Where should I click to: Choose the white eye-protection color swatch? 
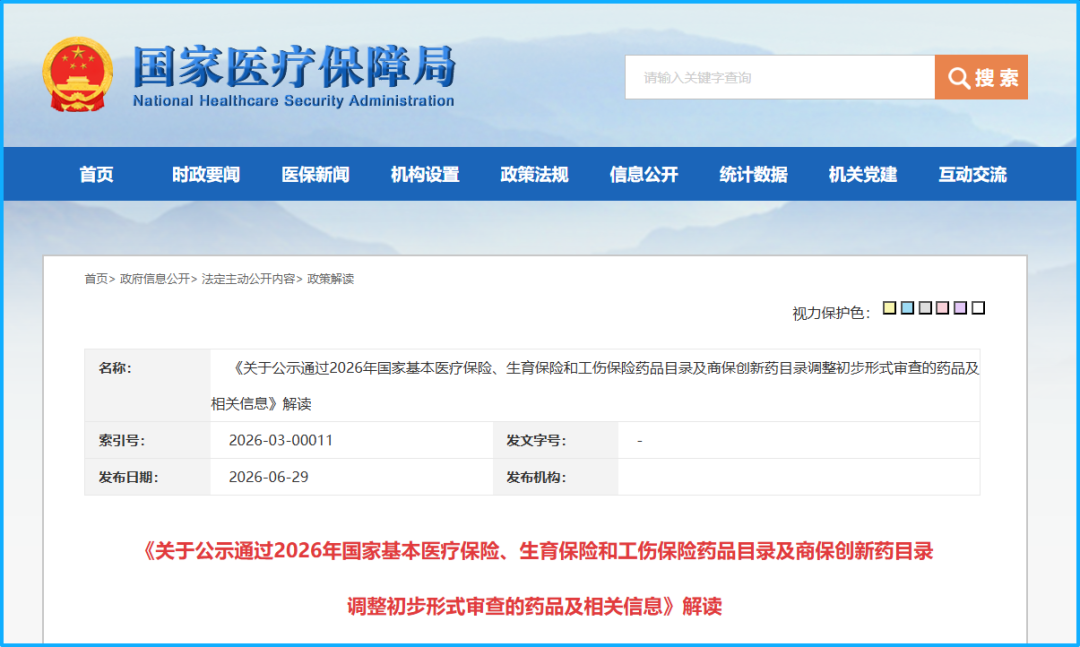[x=978, y=308]
